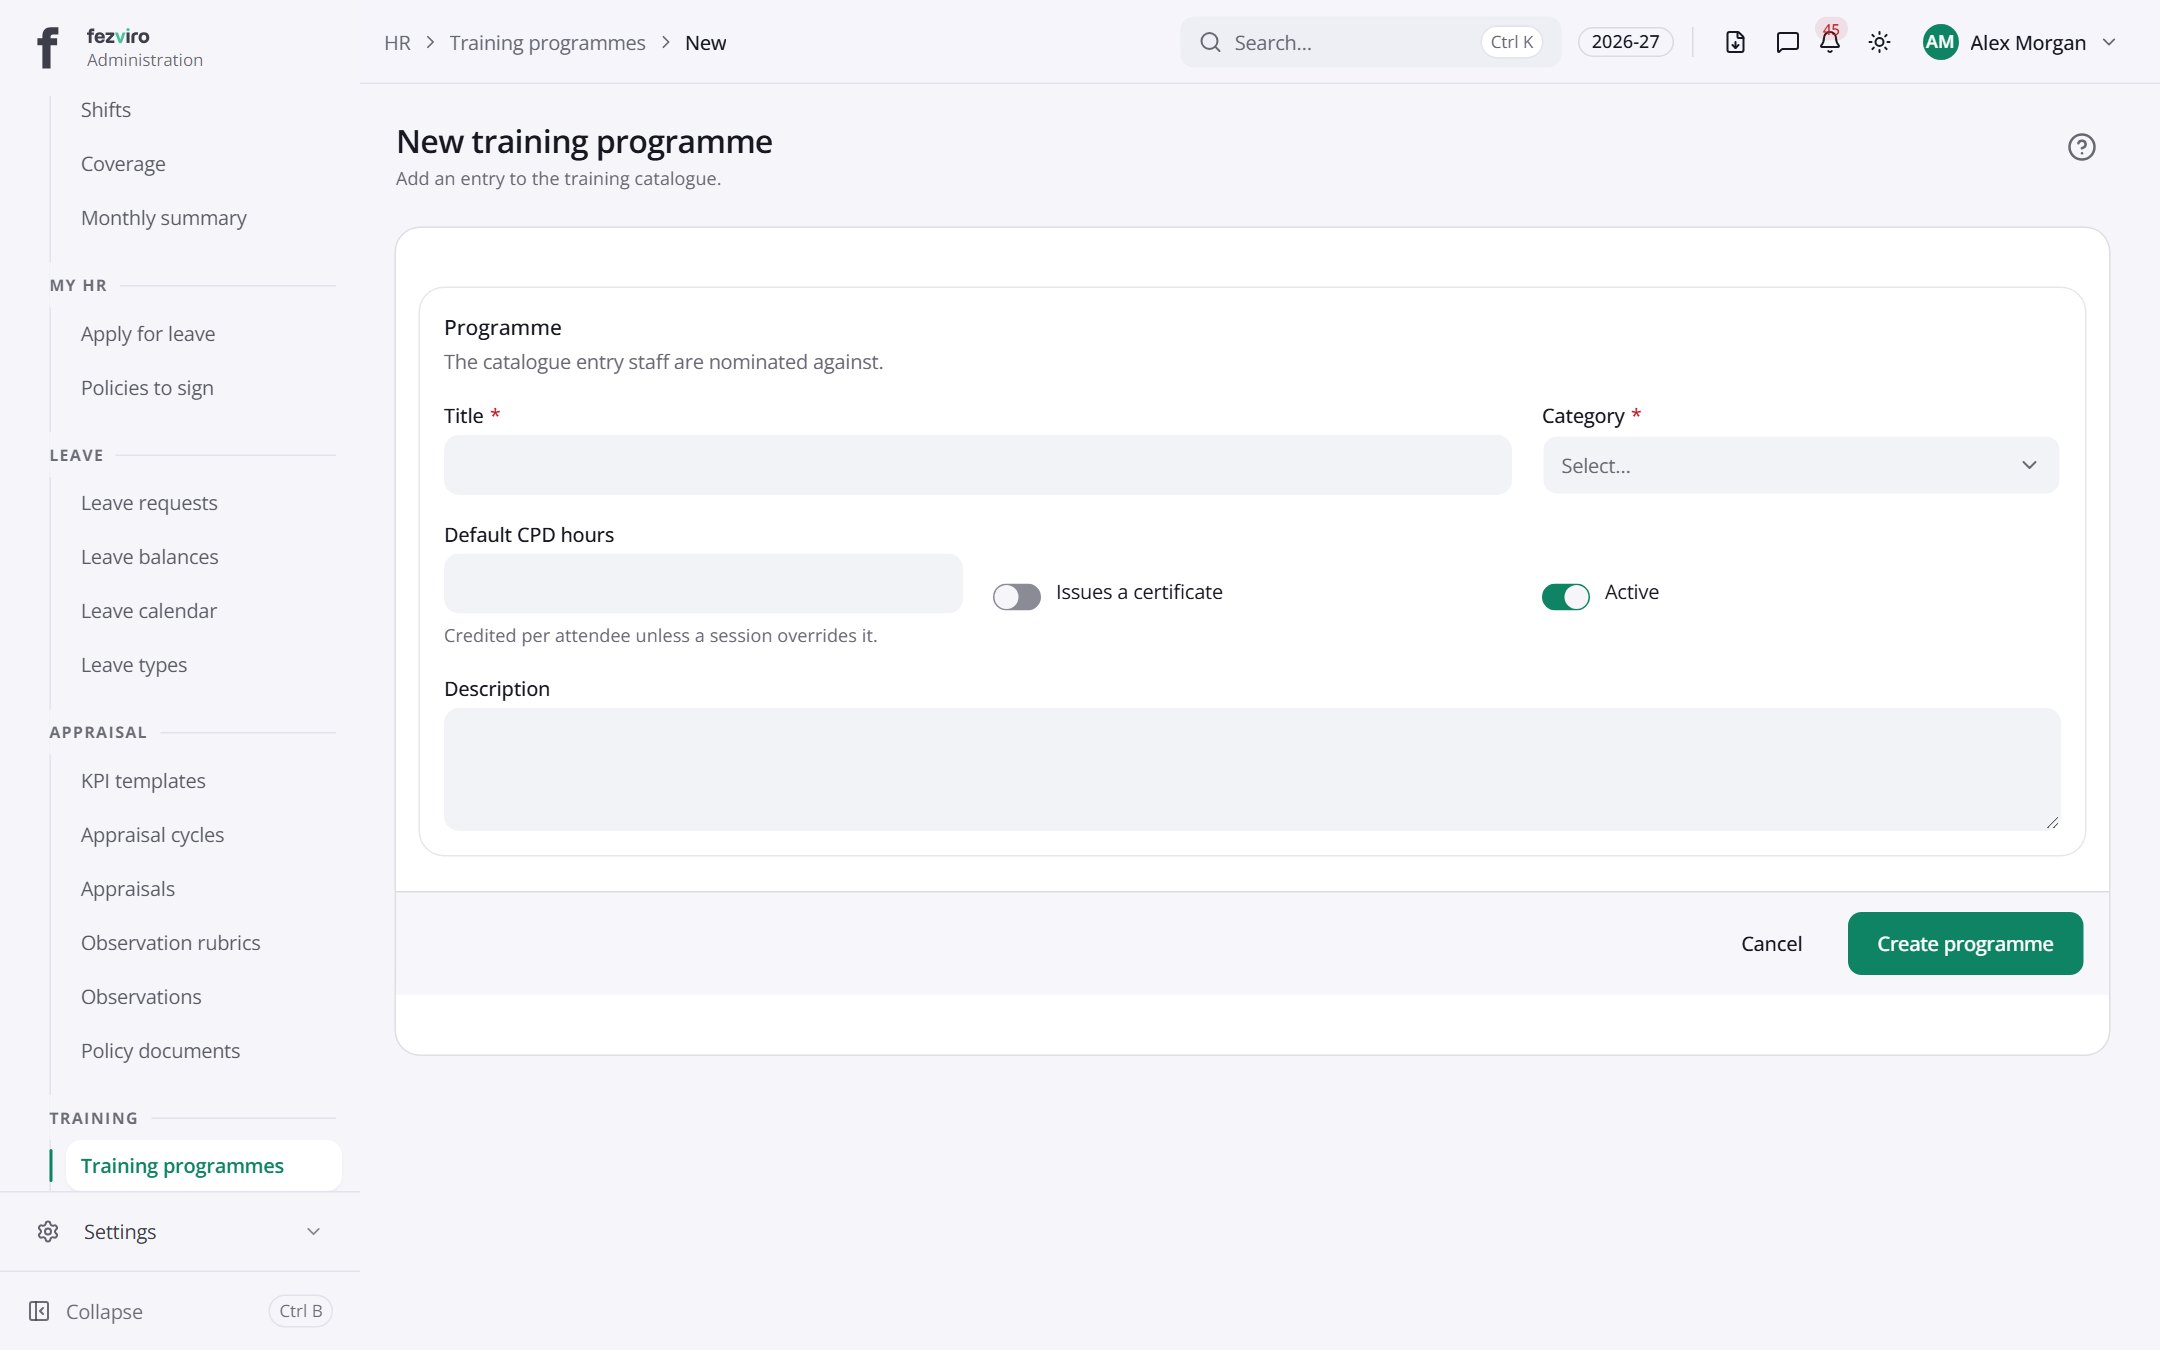2160x1350 pixels.
Task: Focus the Default CPD hours field
Action: pos(703,583)
